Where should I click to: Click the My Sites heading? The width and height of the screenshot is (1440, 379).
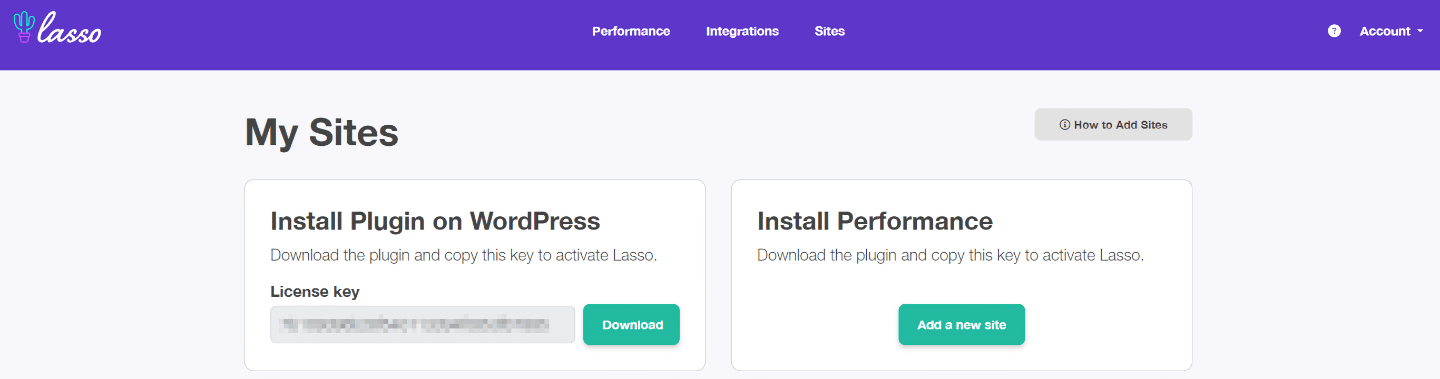322,133
